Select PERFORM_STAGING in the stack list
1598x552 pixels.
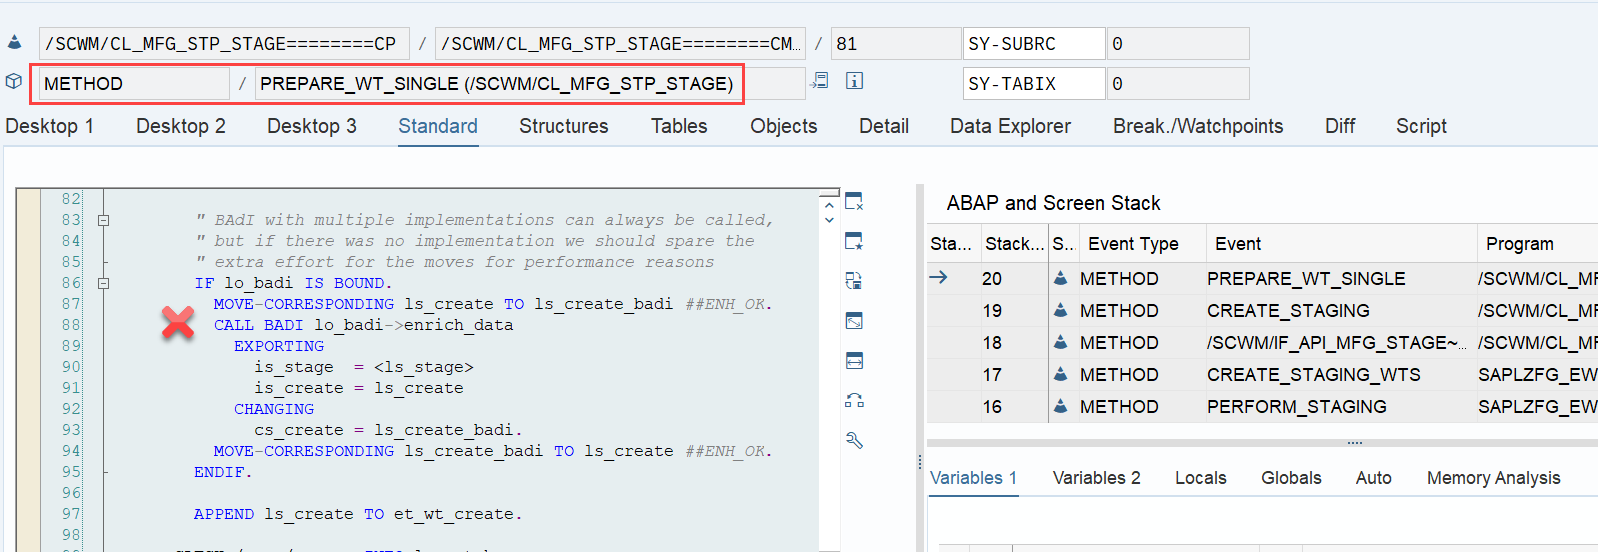click(x=1296, y=407)
